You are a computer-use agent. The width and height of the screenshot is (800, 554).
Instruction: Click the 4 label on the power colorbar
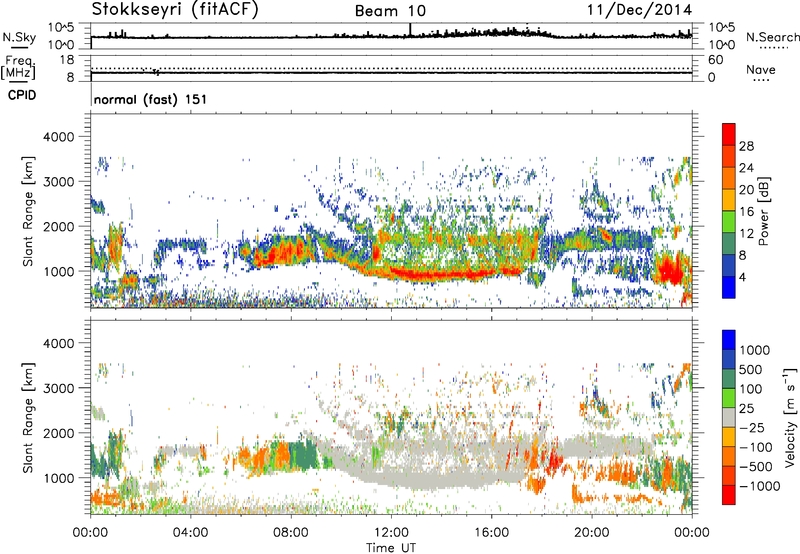pyautogui.click(x=742, y=278)
